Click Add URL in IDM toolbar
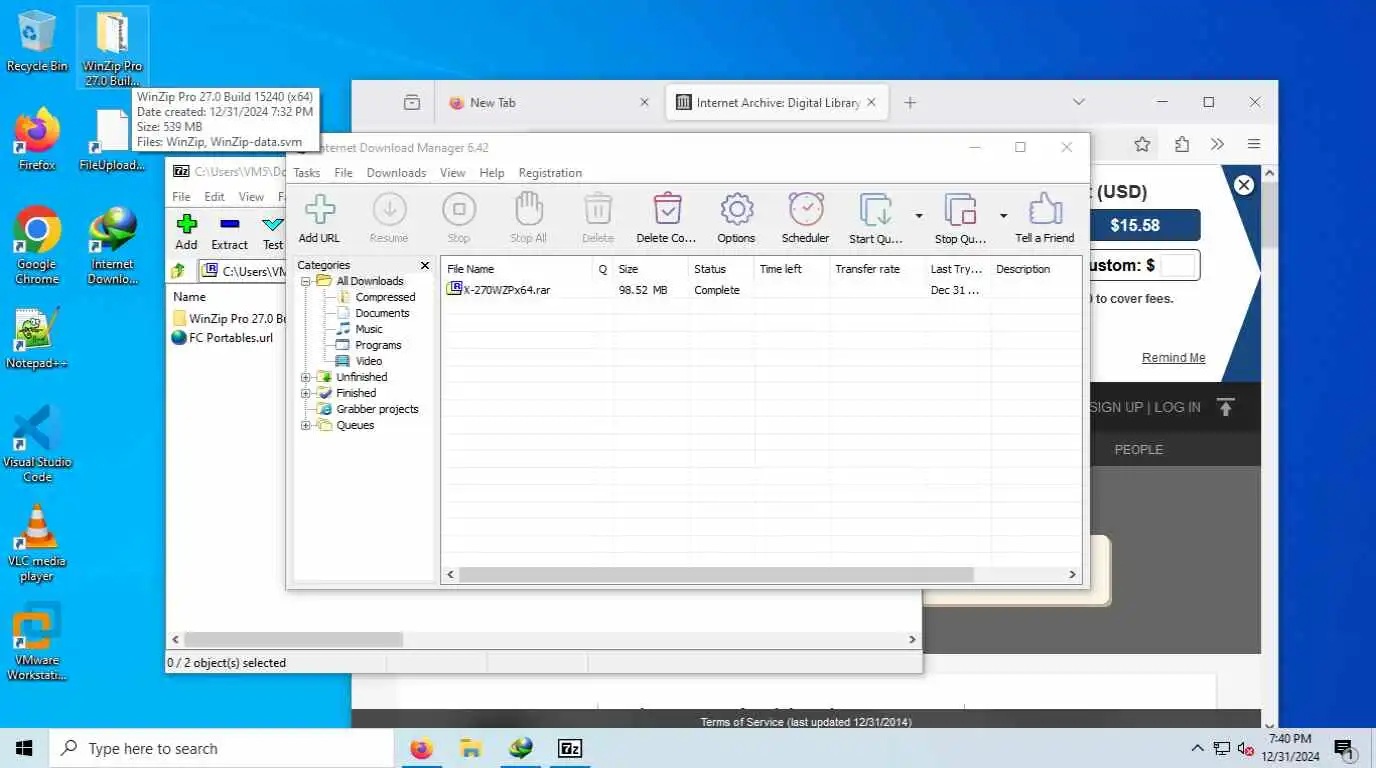 click(319, 218)
